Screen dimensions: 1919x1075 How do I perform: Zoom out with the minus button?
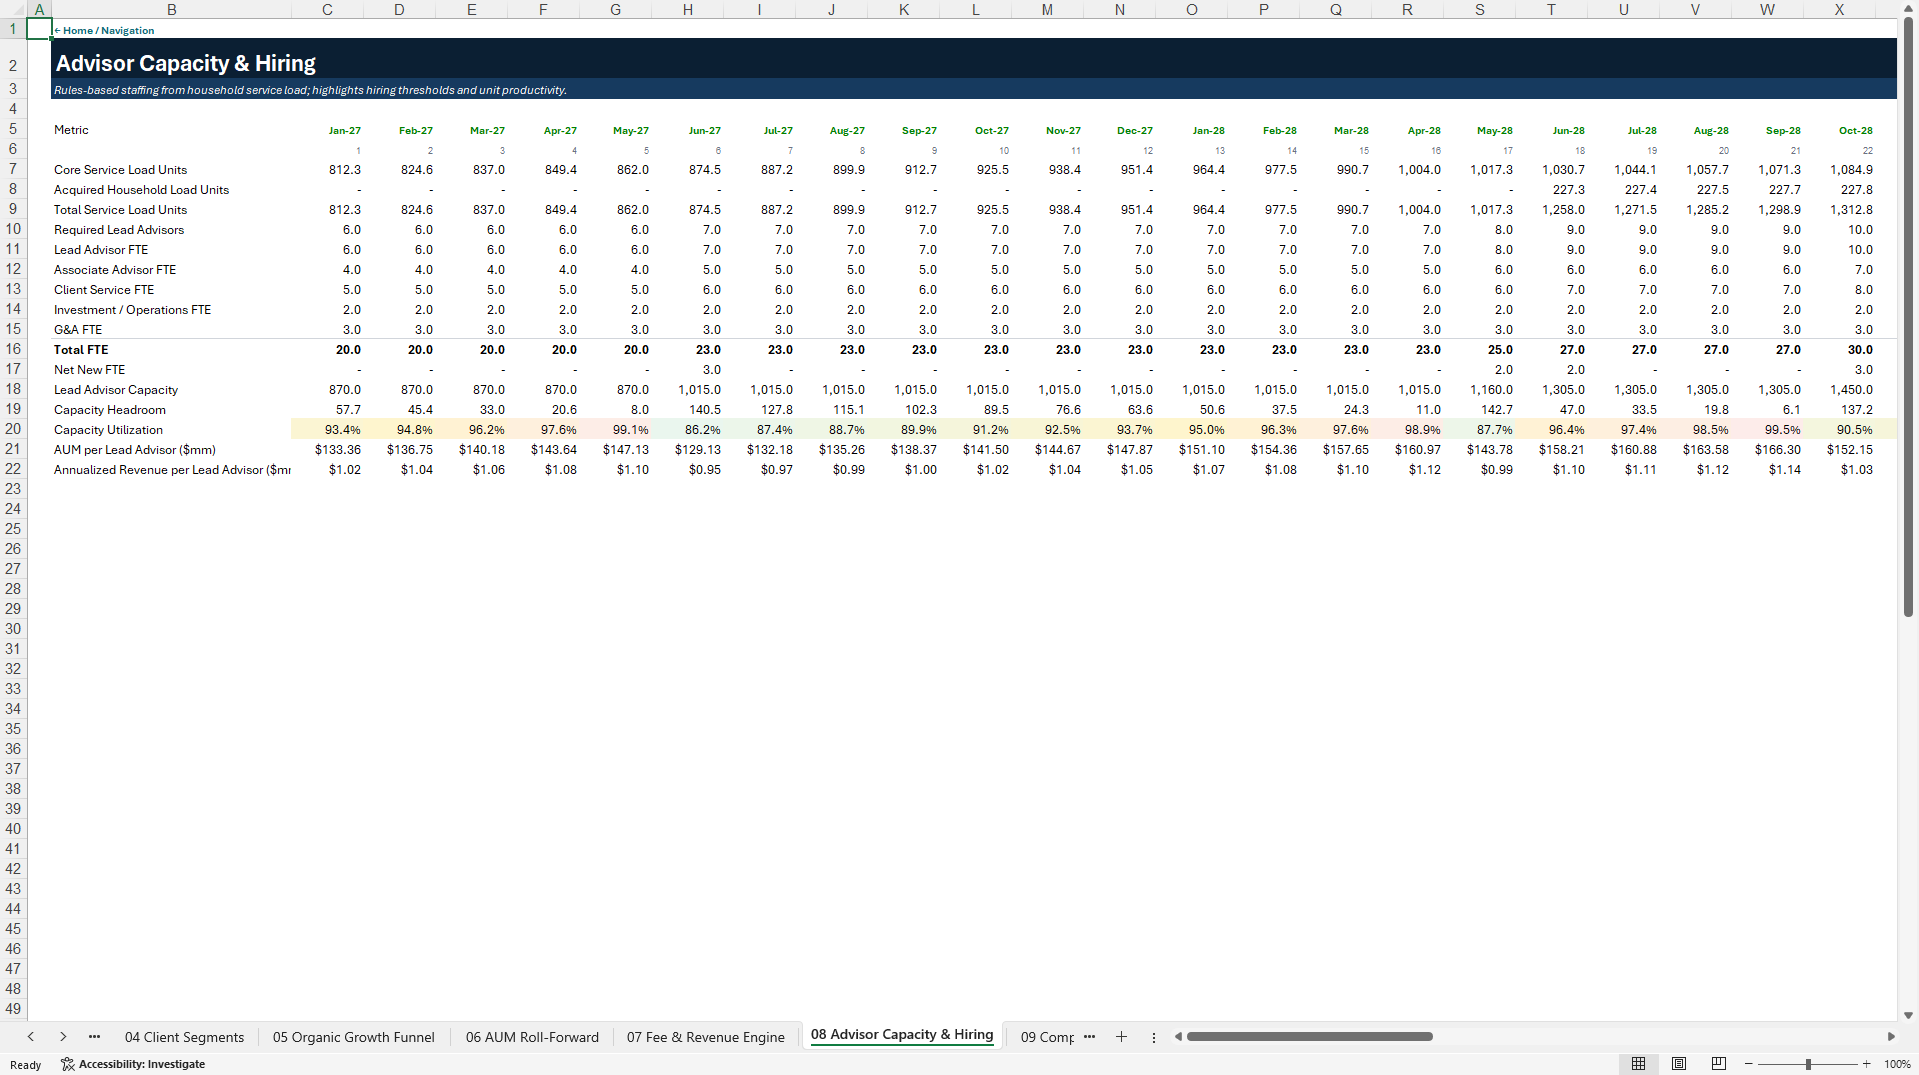1749,1064
